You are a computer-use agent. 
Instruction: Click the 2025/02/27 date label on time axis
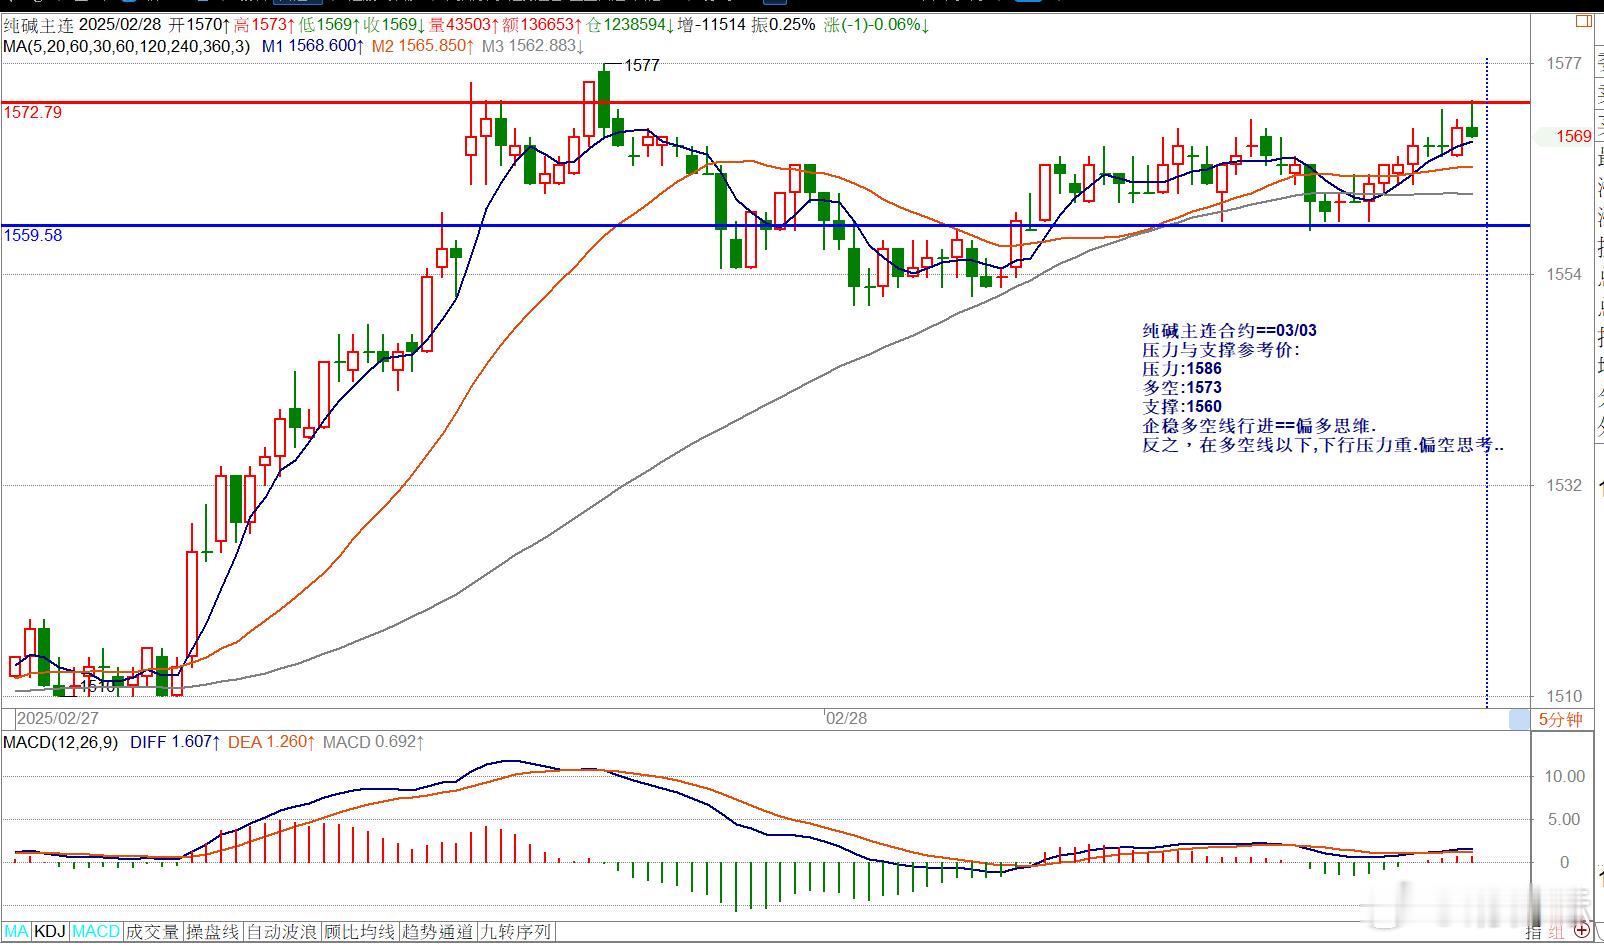(x=58, y=718)
